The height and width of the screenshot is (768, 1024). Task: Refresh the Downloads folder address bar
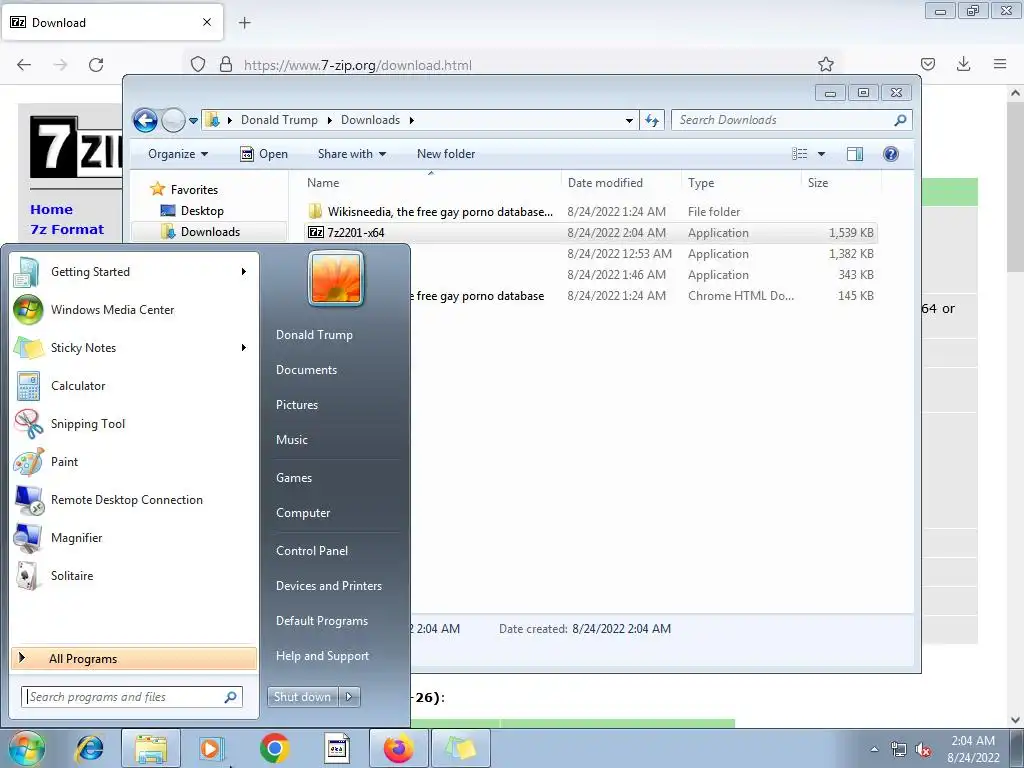pyautogui.click(x=652, y=120)
